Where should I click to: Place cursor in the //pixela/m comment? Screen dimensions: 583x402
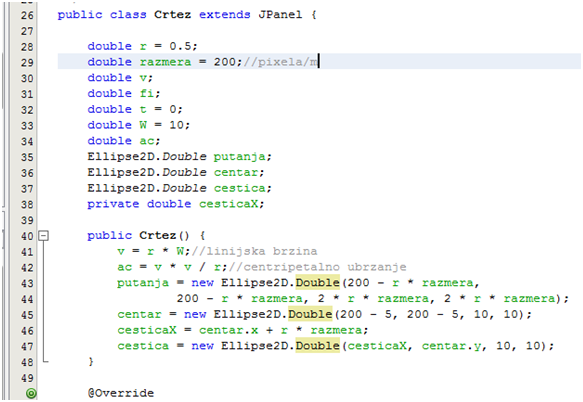(x=281, y=62)
